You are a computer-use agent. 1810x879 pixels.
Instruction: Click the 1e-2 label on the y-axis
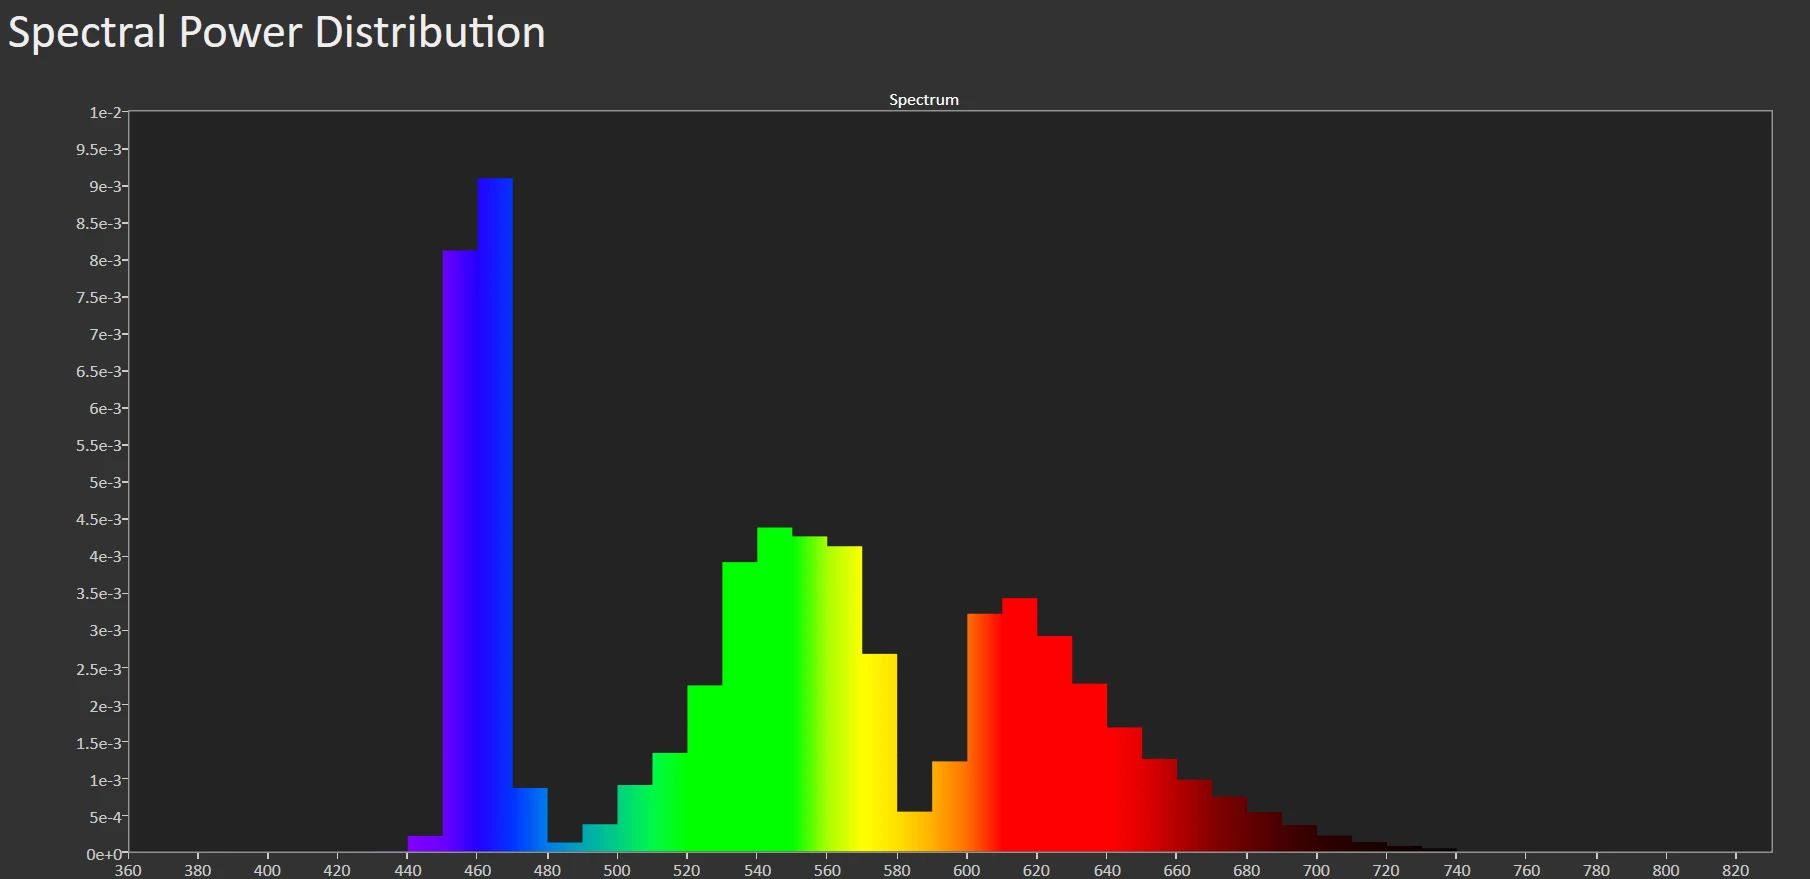pyautogui.click(x=105, y=113)
